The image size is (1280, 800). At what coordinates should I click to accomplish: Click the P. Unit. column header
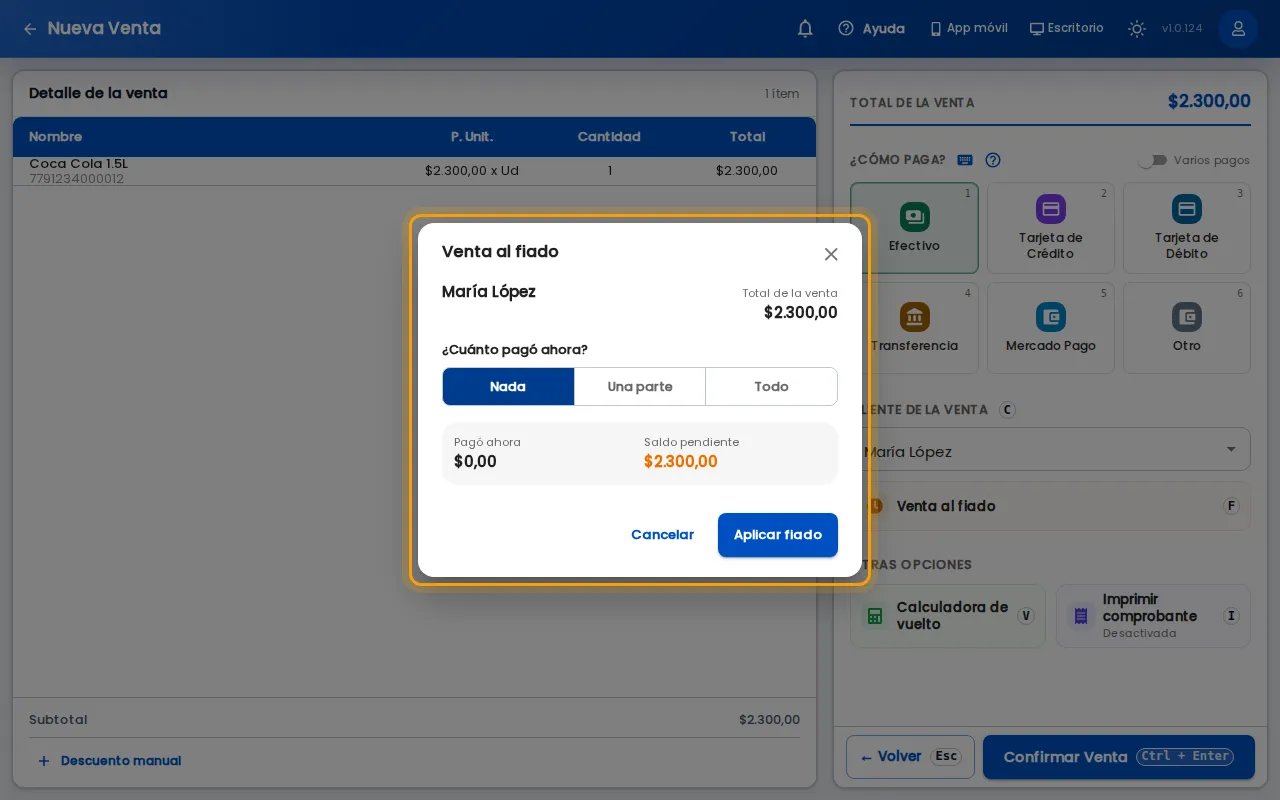[472, 137]
